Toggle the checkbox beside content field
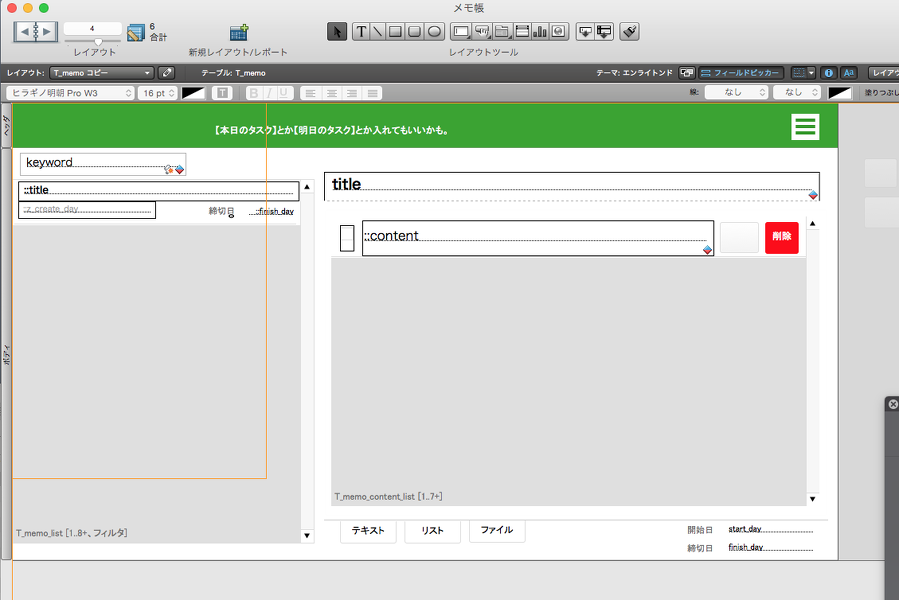Image resolution: width=899 pixels, height=600 pixels. 347,238
